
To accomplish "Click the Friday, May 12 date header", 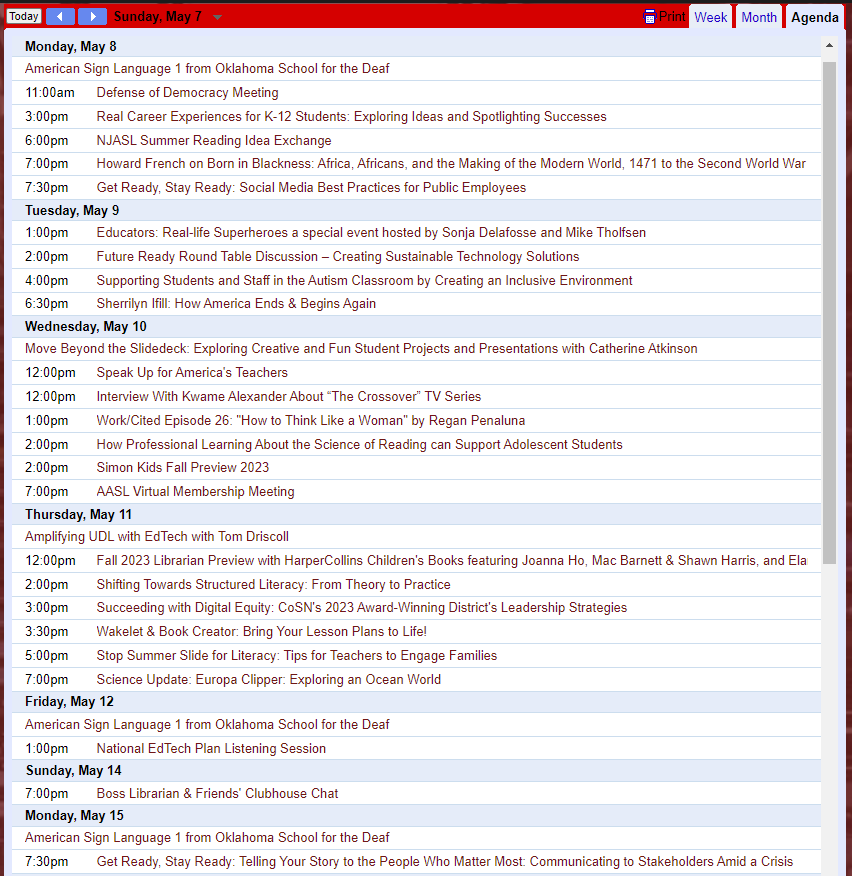I will click(x=69, y=702).
